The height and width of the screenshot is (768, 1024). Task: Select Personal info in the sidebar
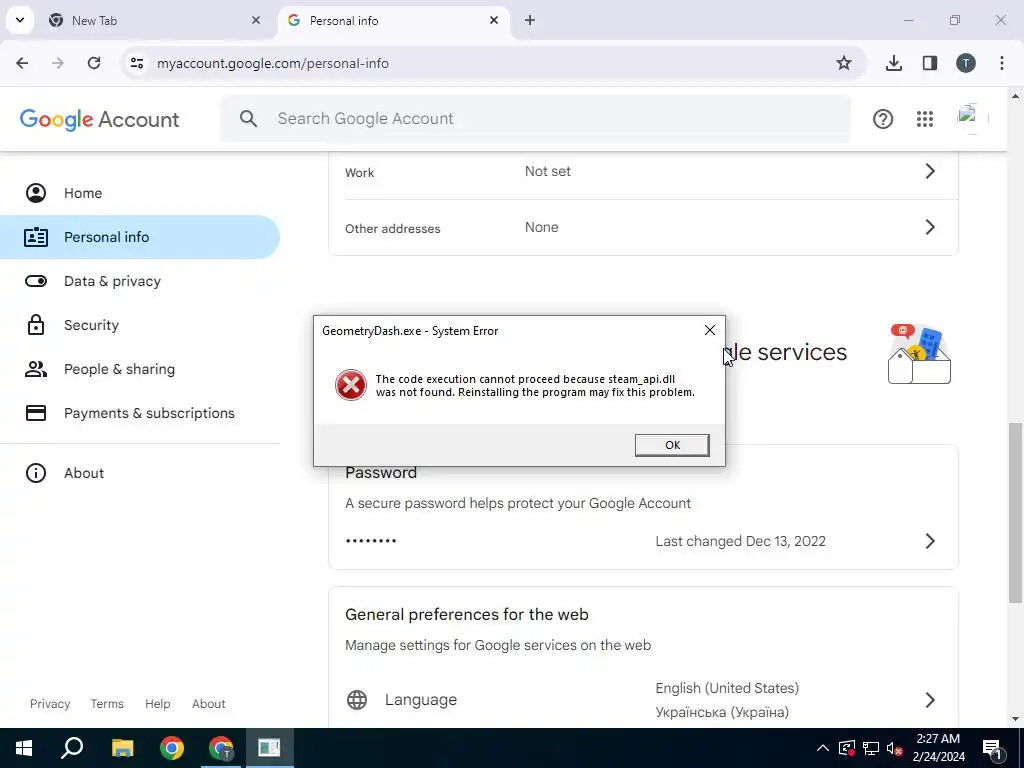140,237
